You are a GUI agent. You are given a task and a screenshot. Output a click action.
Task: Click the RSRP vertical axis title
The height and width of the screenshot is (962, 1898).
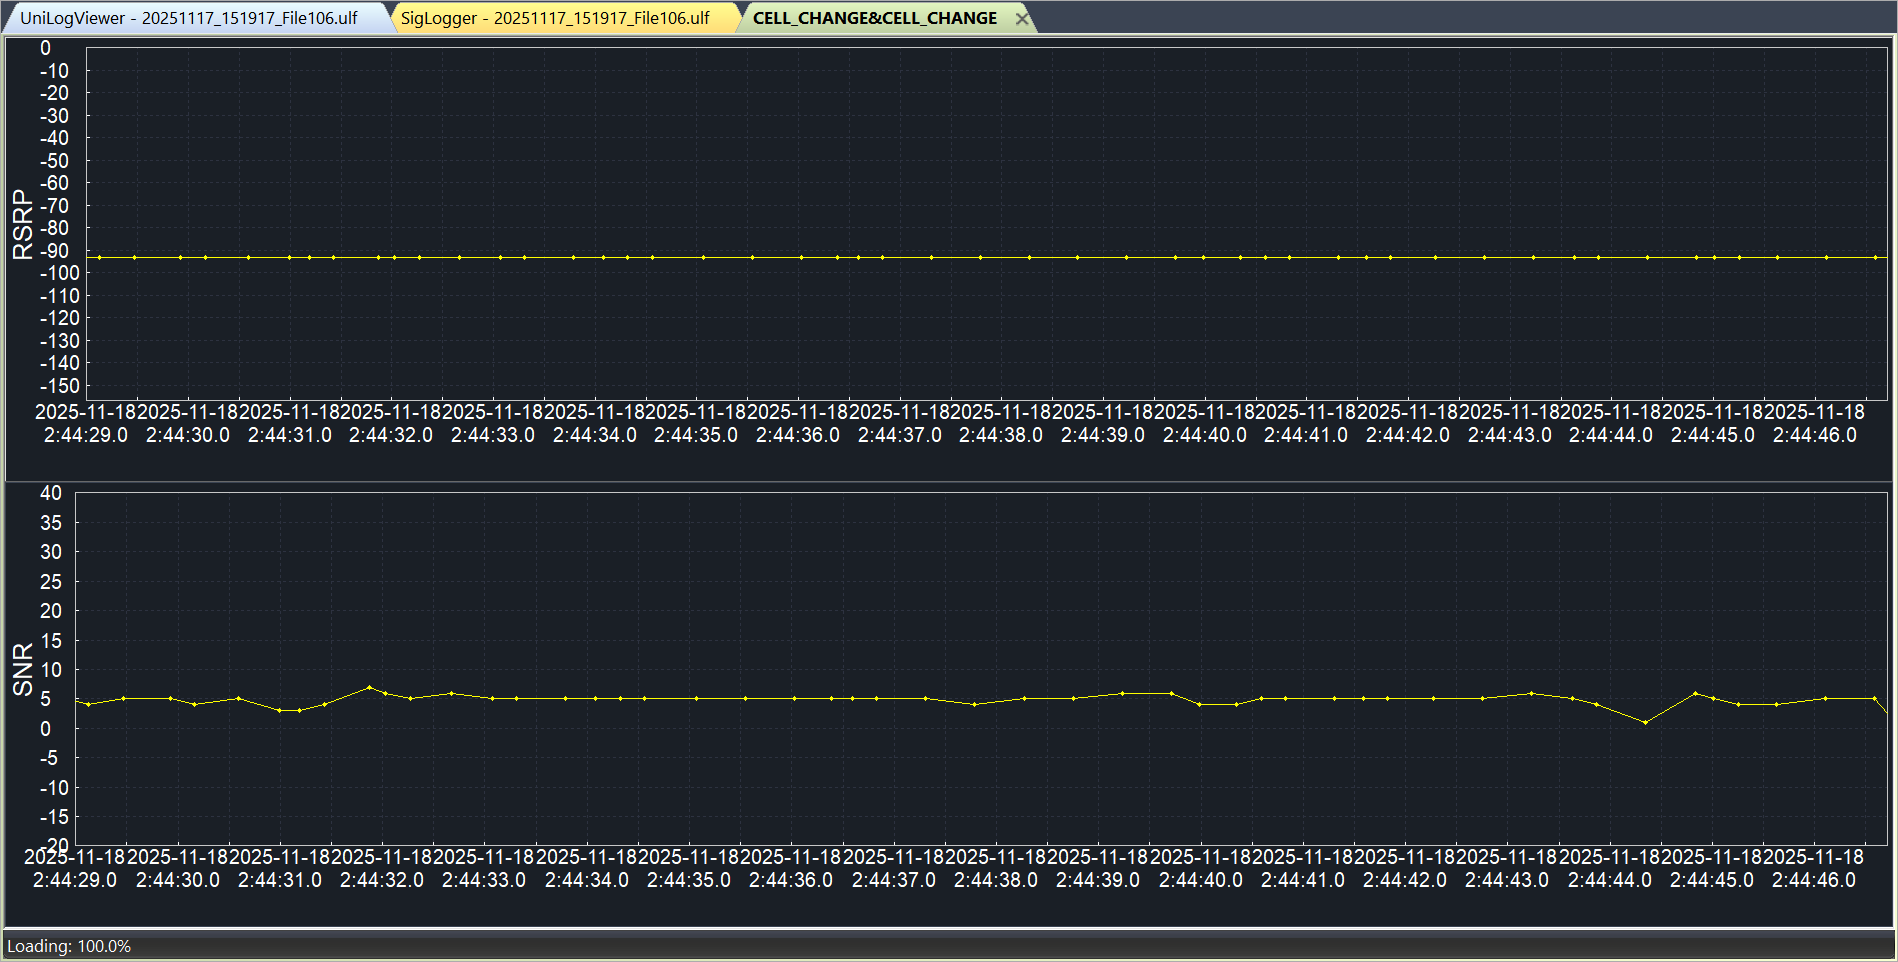tap(22, 225)
